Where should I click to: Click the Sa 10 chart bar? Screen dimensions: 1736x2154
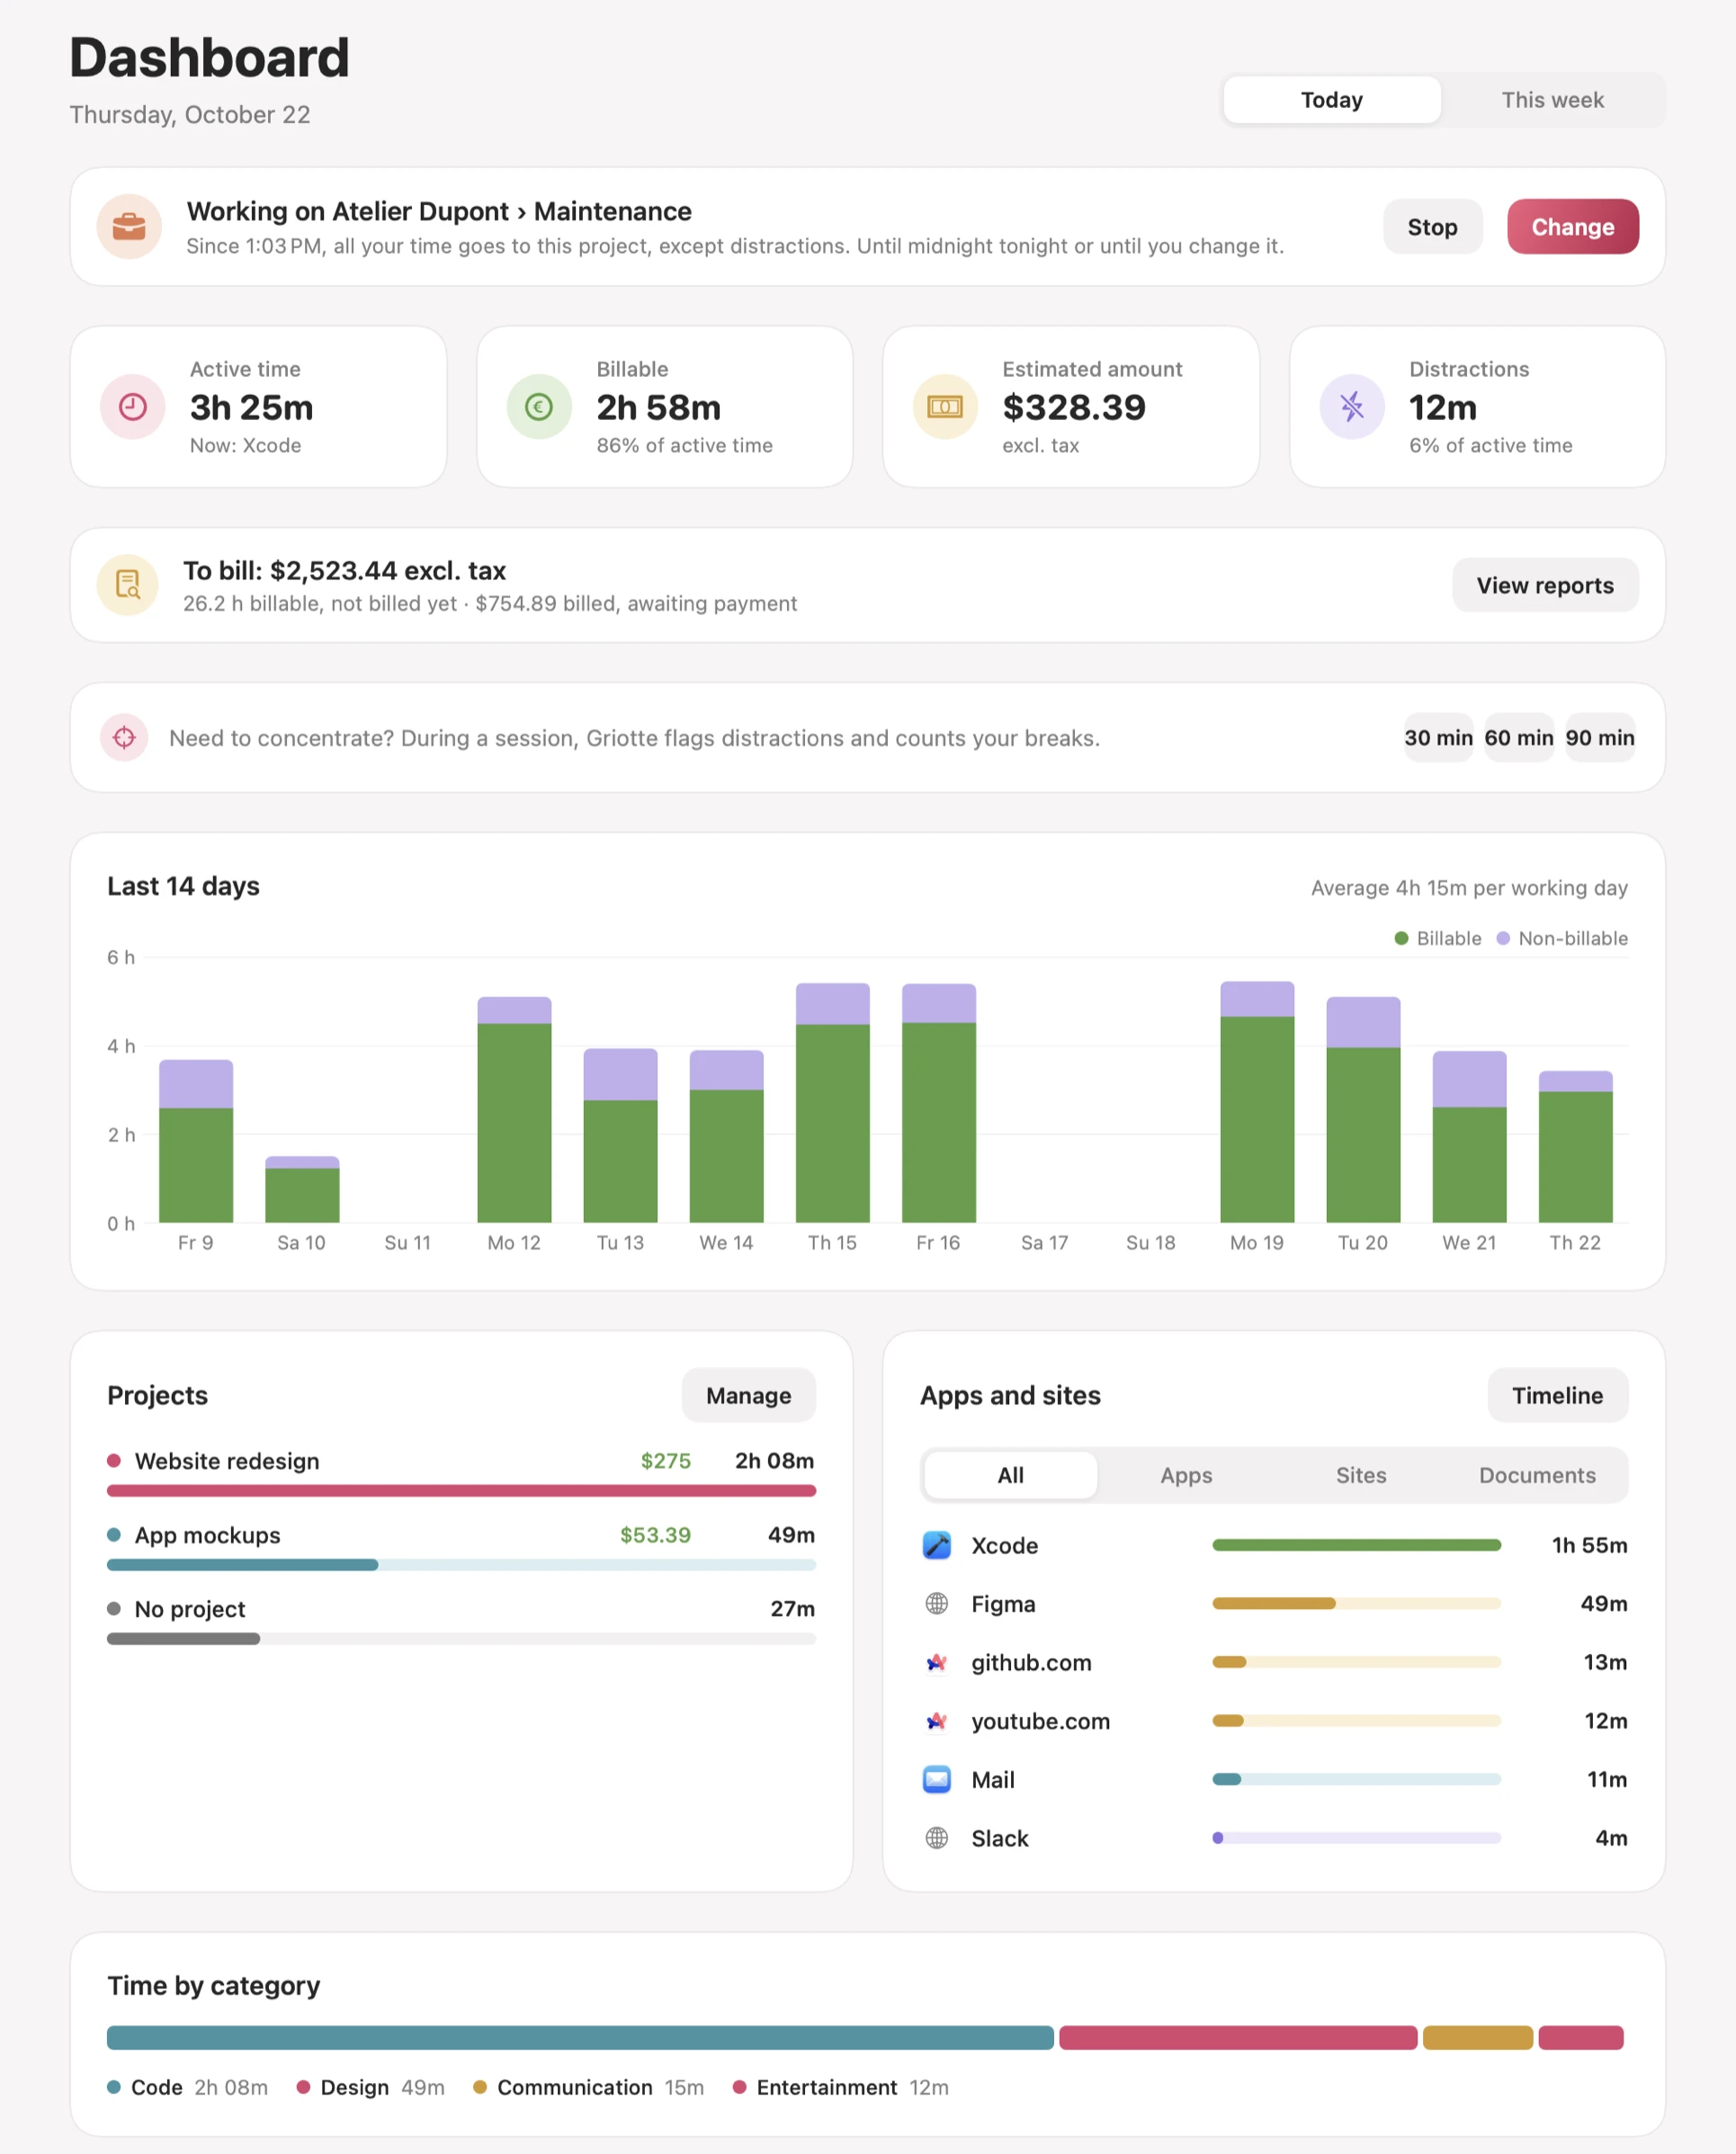click(302, 1190)
